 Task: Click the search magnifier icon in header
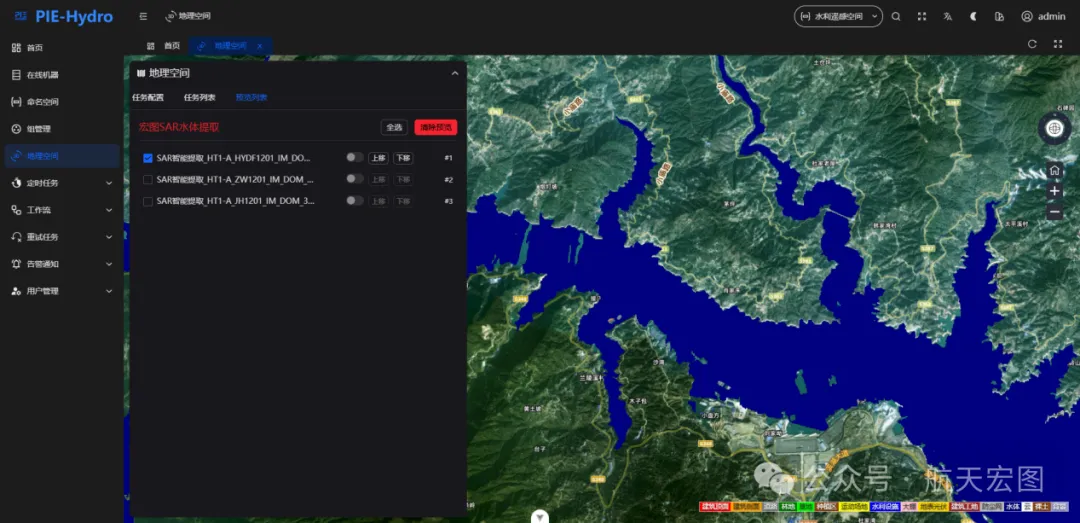[x=896, y=16]
